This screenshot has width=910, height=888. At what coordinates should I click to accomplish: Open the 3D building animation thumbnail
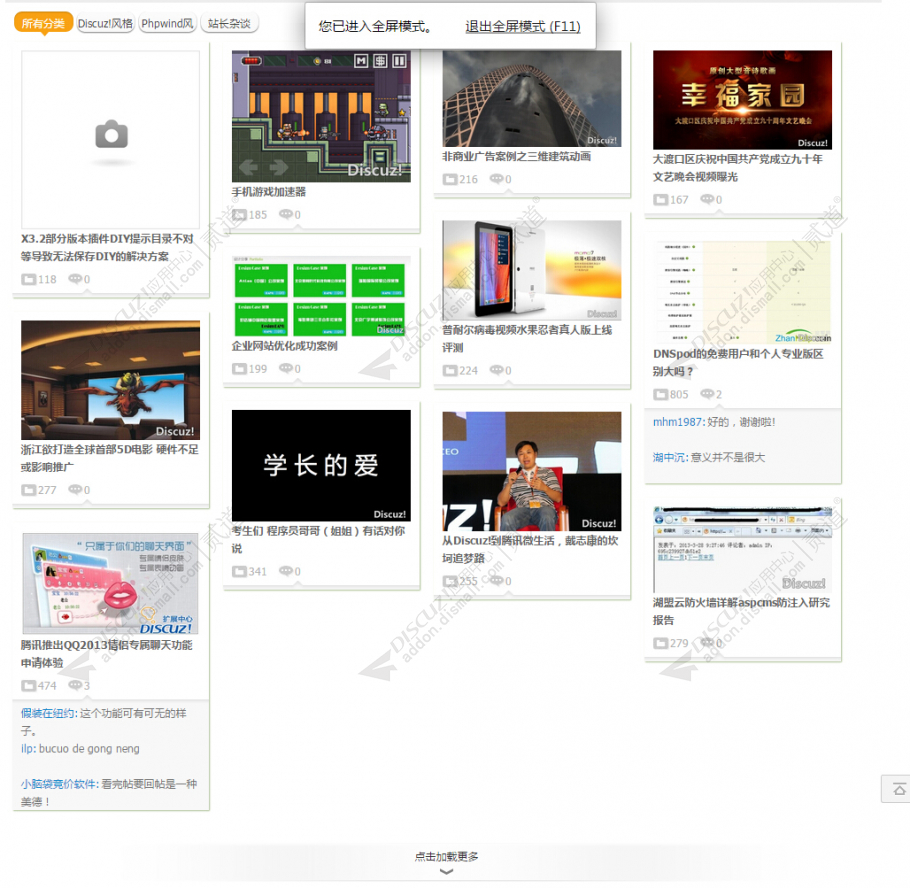tap(532, 98)
